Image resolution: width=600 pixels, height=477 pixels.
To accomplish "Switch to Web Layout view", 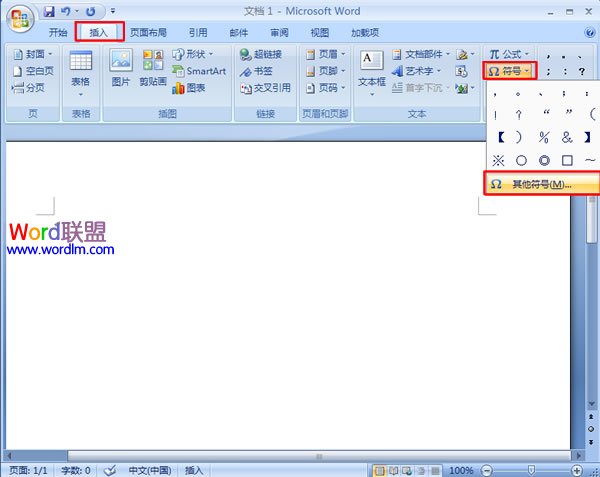I will coord(407,470).
